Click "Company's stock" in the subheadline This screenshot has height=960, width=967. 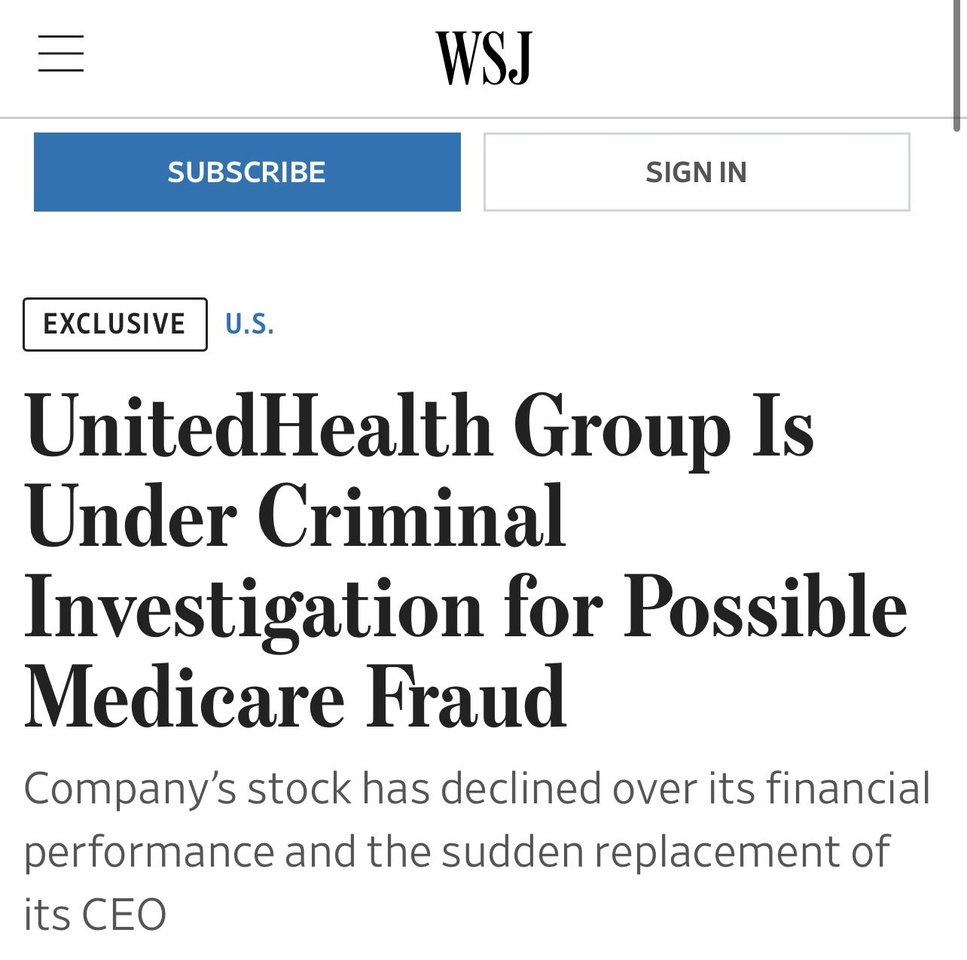[x=187, y=790]
